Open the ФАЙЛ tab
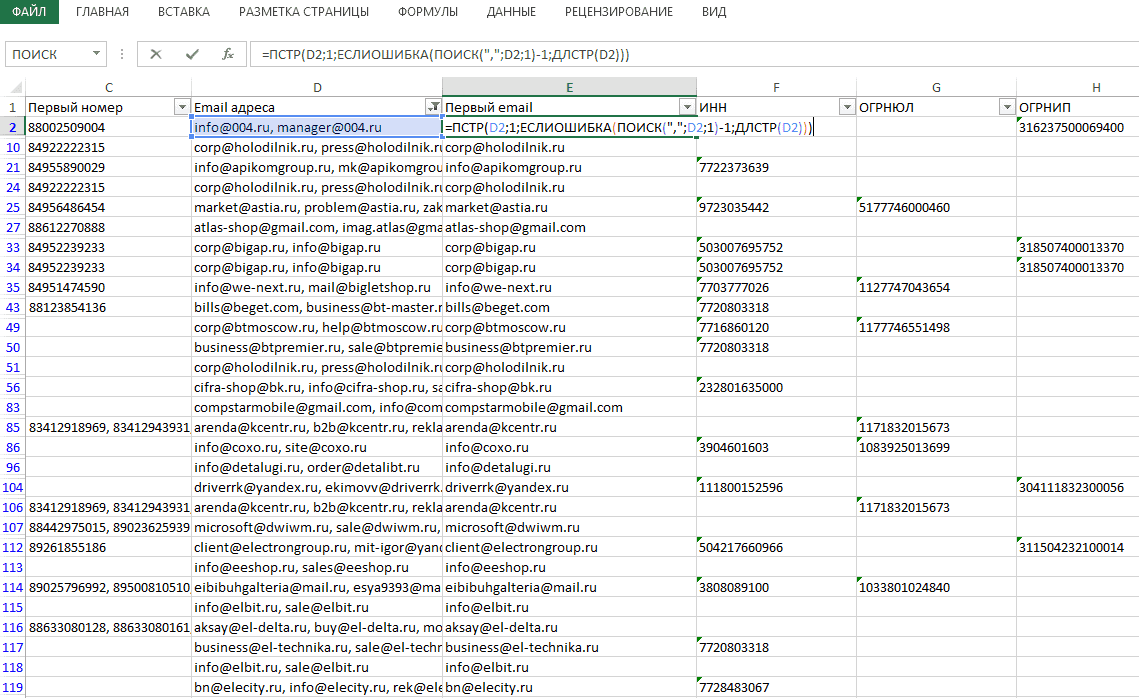This screenshot has width=1139, height=698. [29, 12]
